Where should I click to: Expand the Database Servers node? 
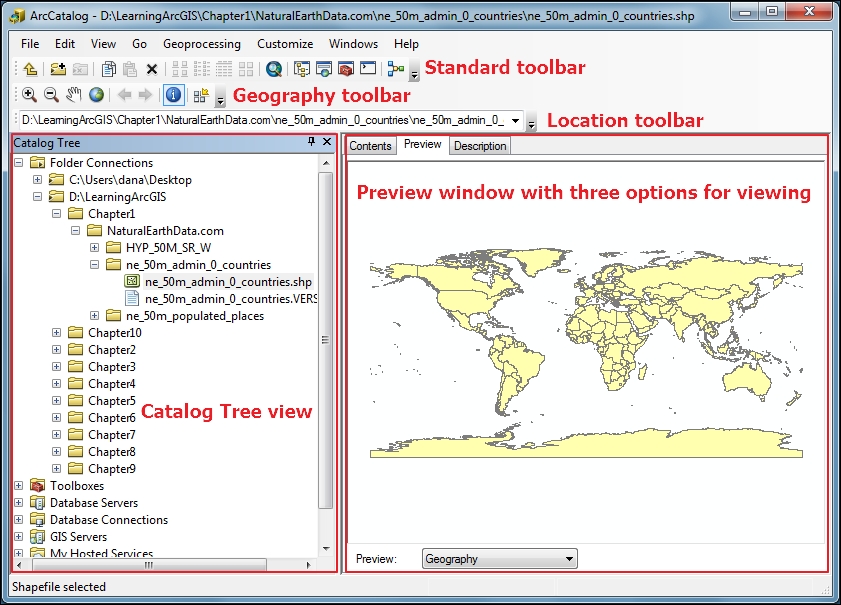click(x=19, y=503)
